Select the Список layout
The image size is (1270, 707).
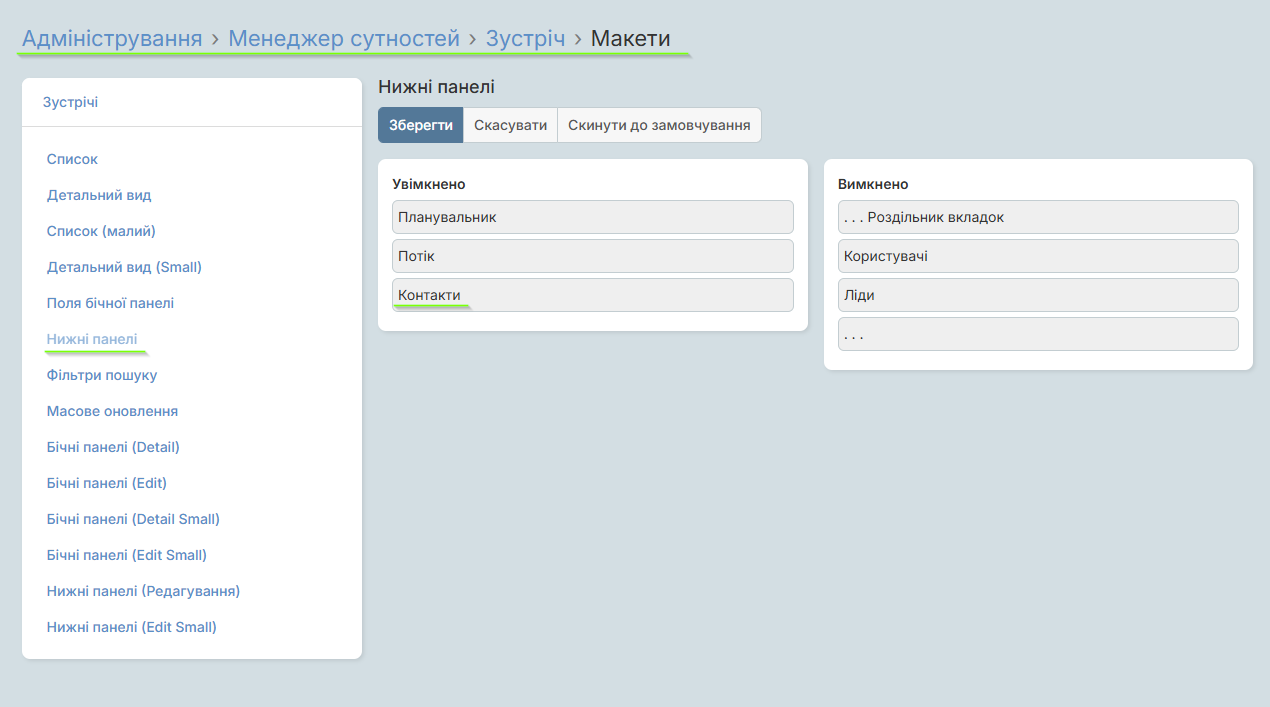tap(72, 159)
